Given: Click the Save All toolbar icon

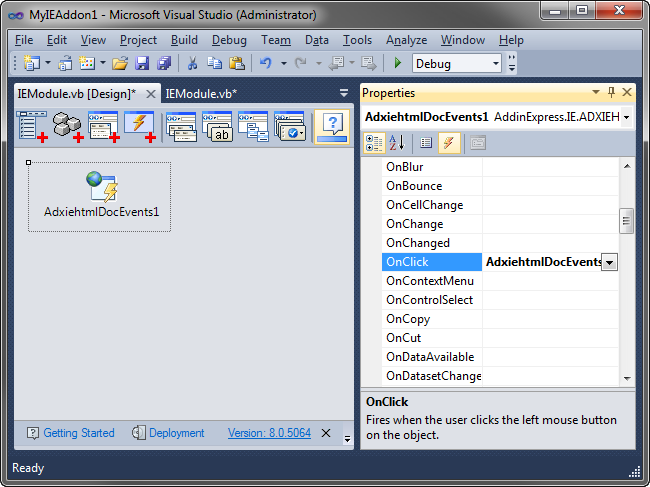Looking at the screenshot, I should click(164, 63).
